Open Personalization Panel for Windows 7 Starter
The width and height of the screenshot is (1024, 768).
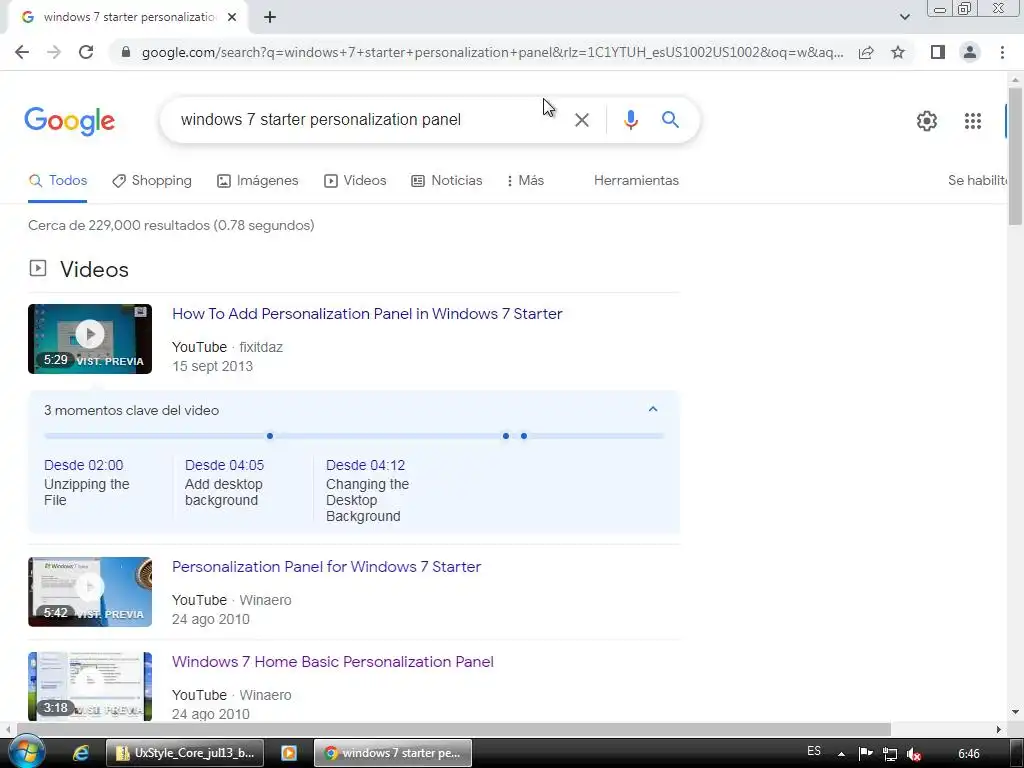[x=327, y=567]
